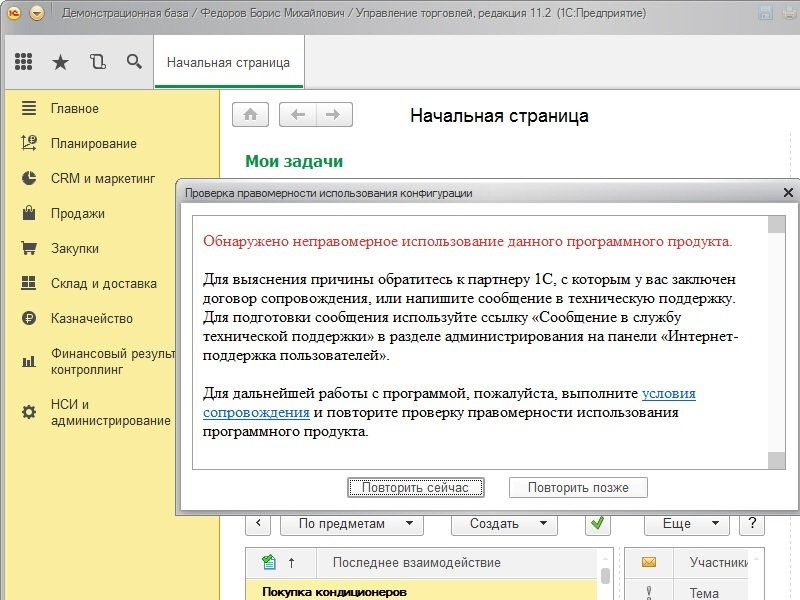
Task: Click the green checkmark button
Action: 598,523
